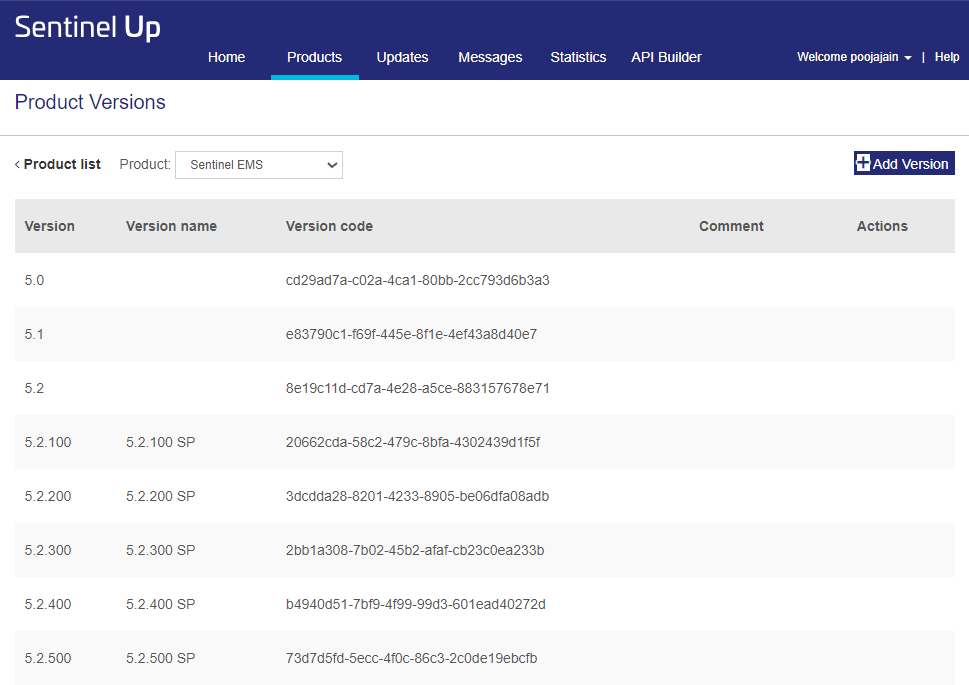Select version 5.2.400 cell
Viewport: 969px width, 685px height.
pyautogui.click(x=48, y=604)
